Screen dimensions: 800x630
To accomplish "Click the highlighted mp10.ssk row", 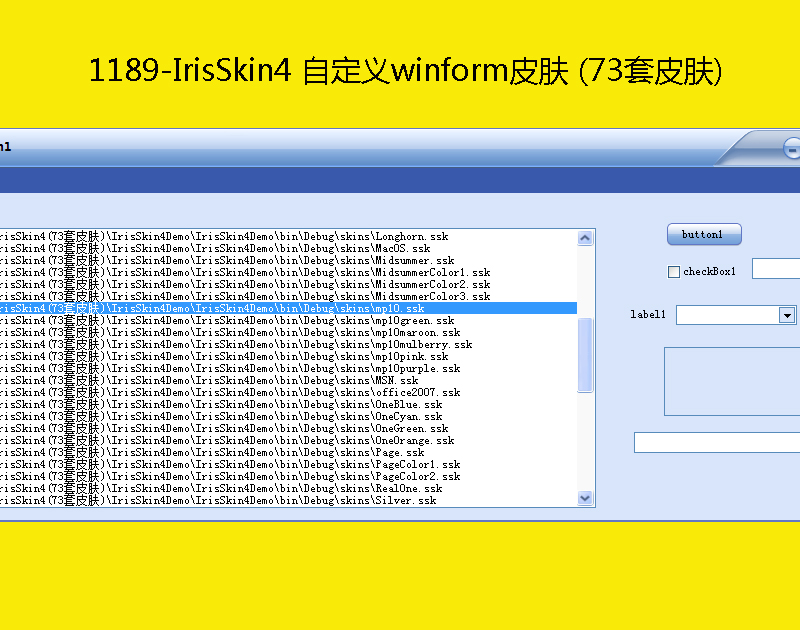I will (x=288, y=308).
